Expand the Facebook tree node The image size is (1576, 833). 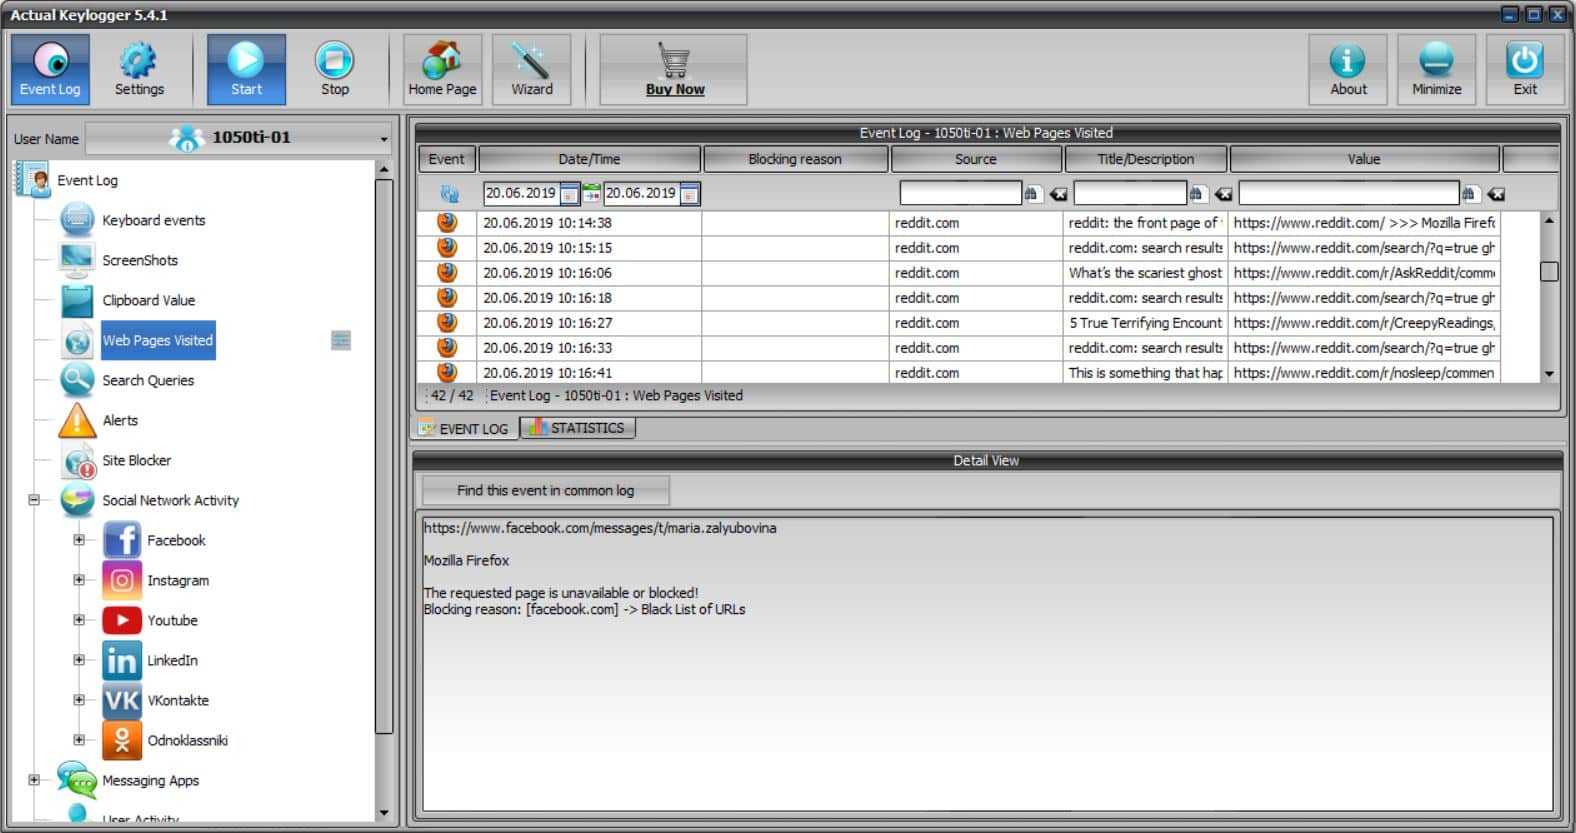79,540
